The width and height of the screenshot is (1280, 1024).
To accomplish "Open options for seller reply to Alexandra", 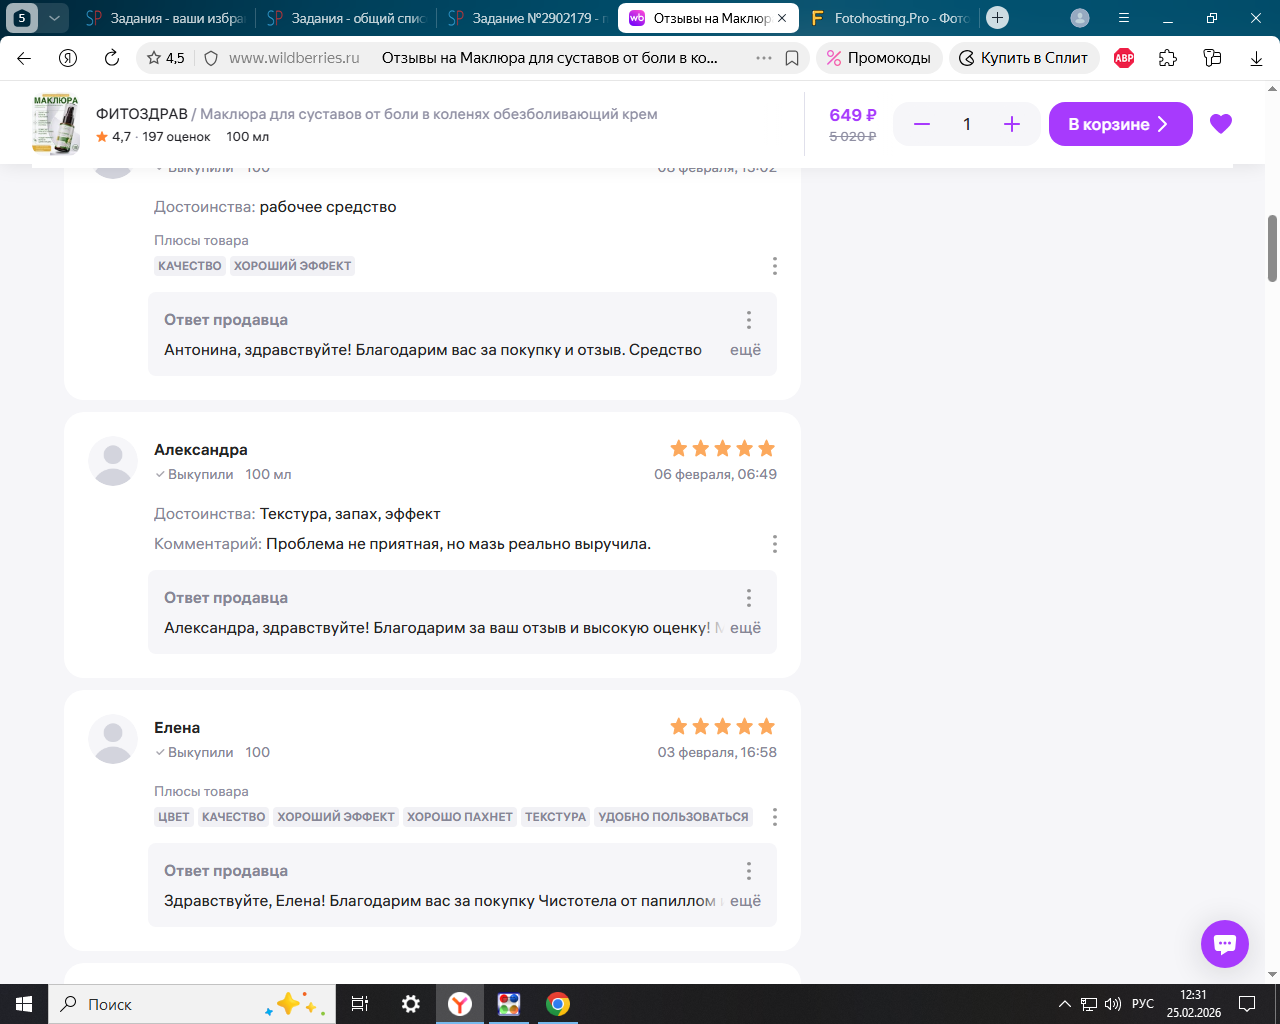I will pyautogui.click(x=749, y=598).
